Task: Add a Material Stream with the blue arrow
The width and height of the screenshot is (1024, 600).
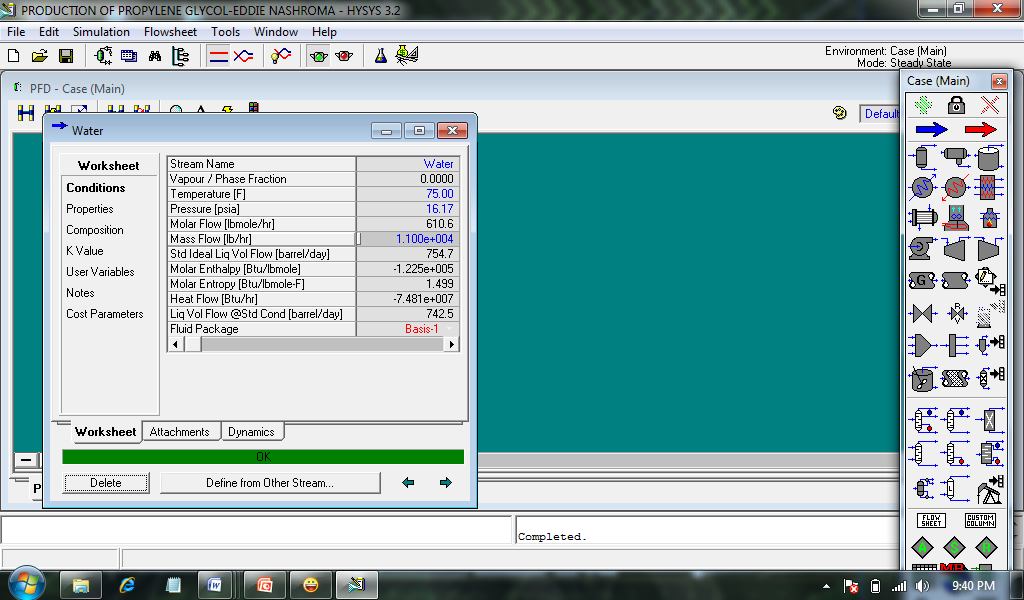Action: point(931,130)
